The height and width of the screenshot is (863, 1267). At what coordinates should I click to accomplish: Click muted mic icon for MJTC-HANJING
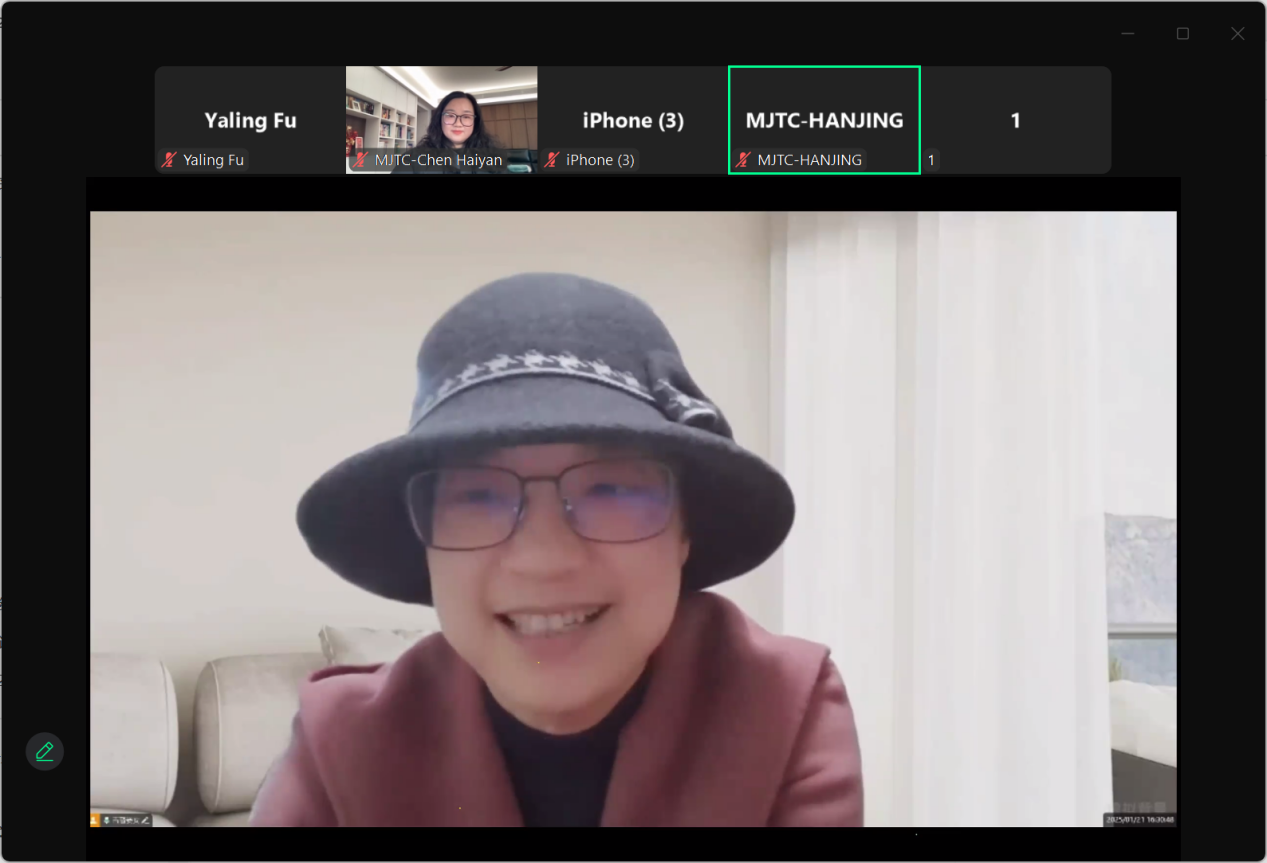pyautogui.click(x=743, y=160)
